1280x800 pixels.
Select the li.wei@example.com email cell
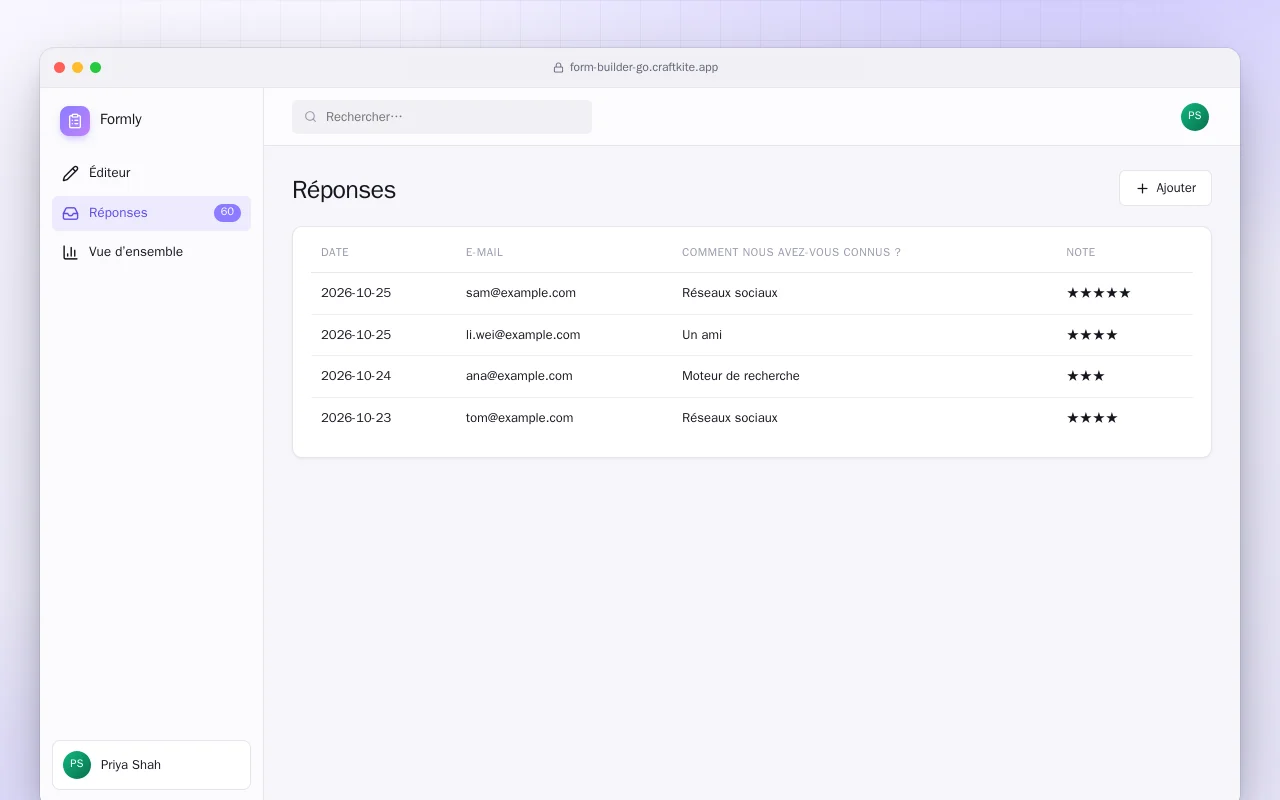(523, 335)
